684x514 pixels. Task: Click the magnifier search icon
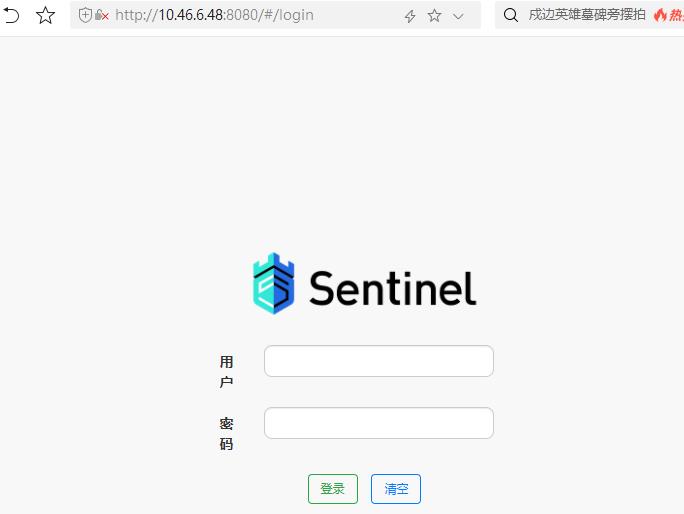[510, 15]
